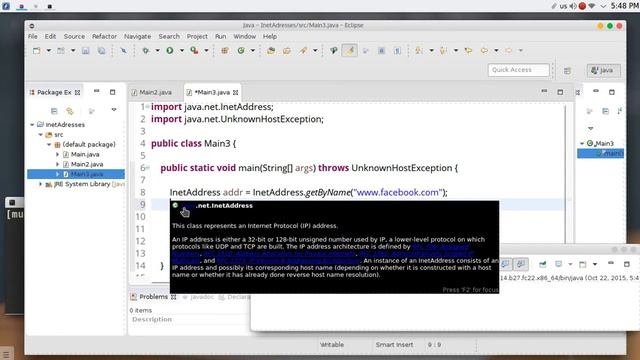Click the Java perspective button

(x=603, y=70)
